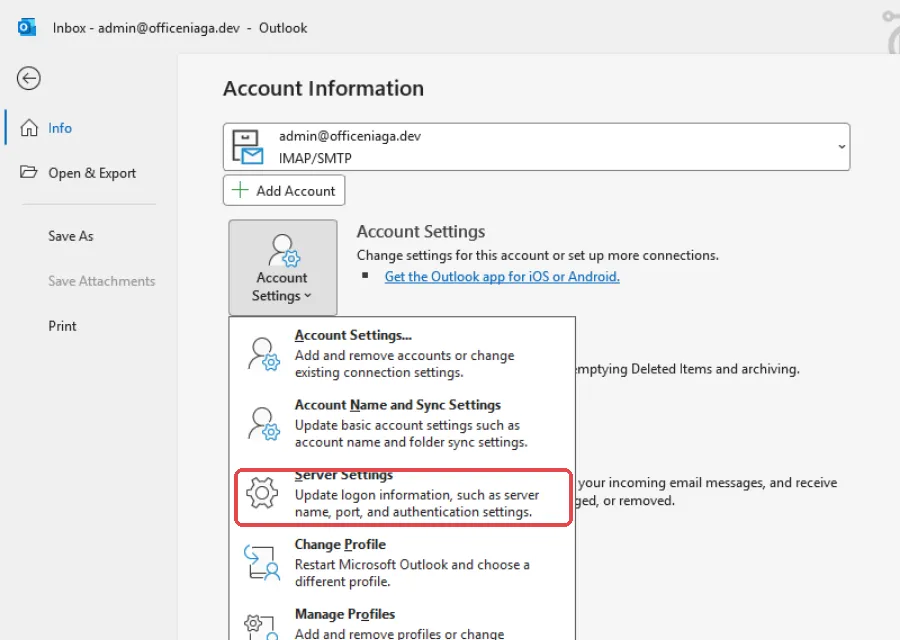Click the Info home icon
This screenshot has height=640, width=900.
(29, 127)
